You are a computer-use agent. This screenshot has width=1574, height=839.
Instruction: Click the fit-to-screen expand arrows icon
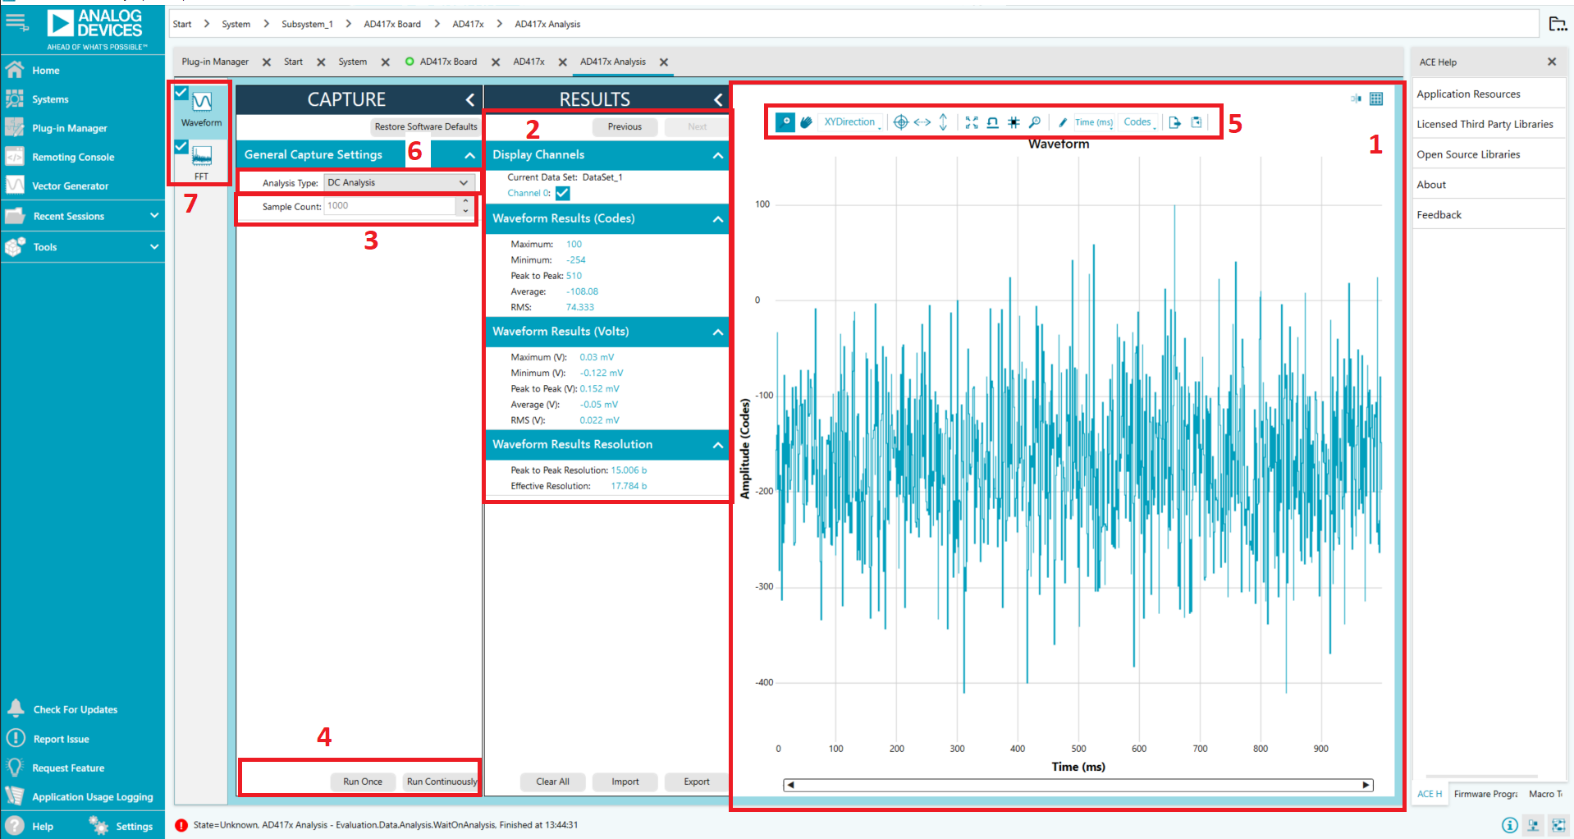pos(971,122)
